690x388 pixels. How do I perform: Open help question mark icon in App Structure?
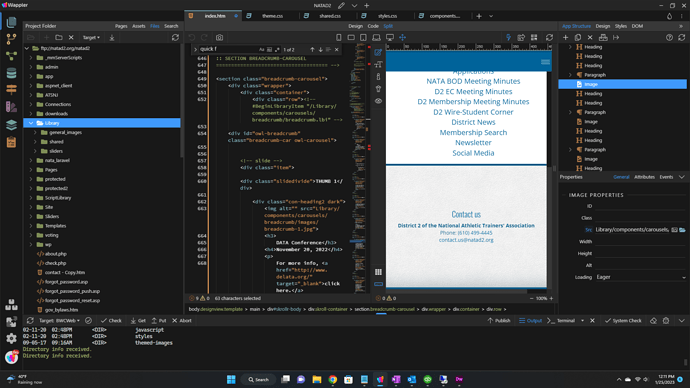[669, 37]
